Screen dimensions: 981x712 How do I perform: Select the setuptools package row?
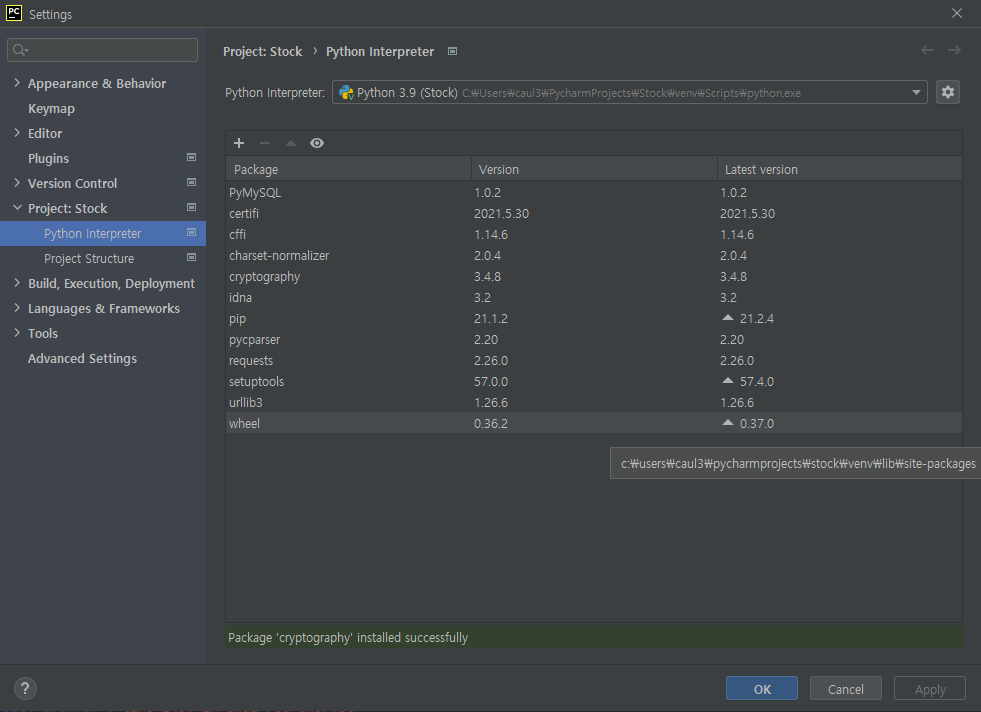coord(594,381)
